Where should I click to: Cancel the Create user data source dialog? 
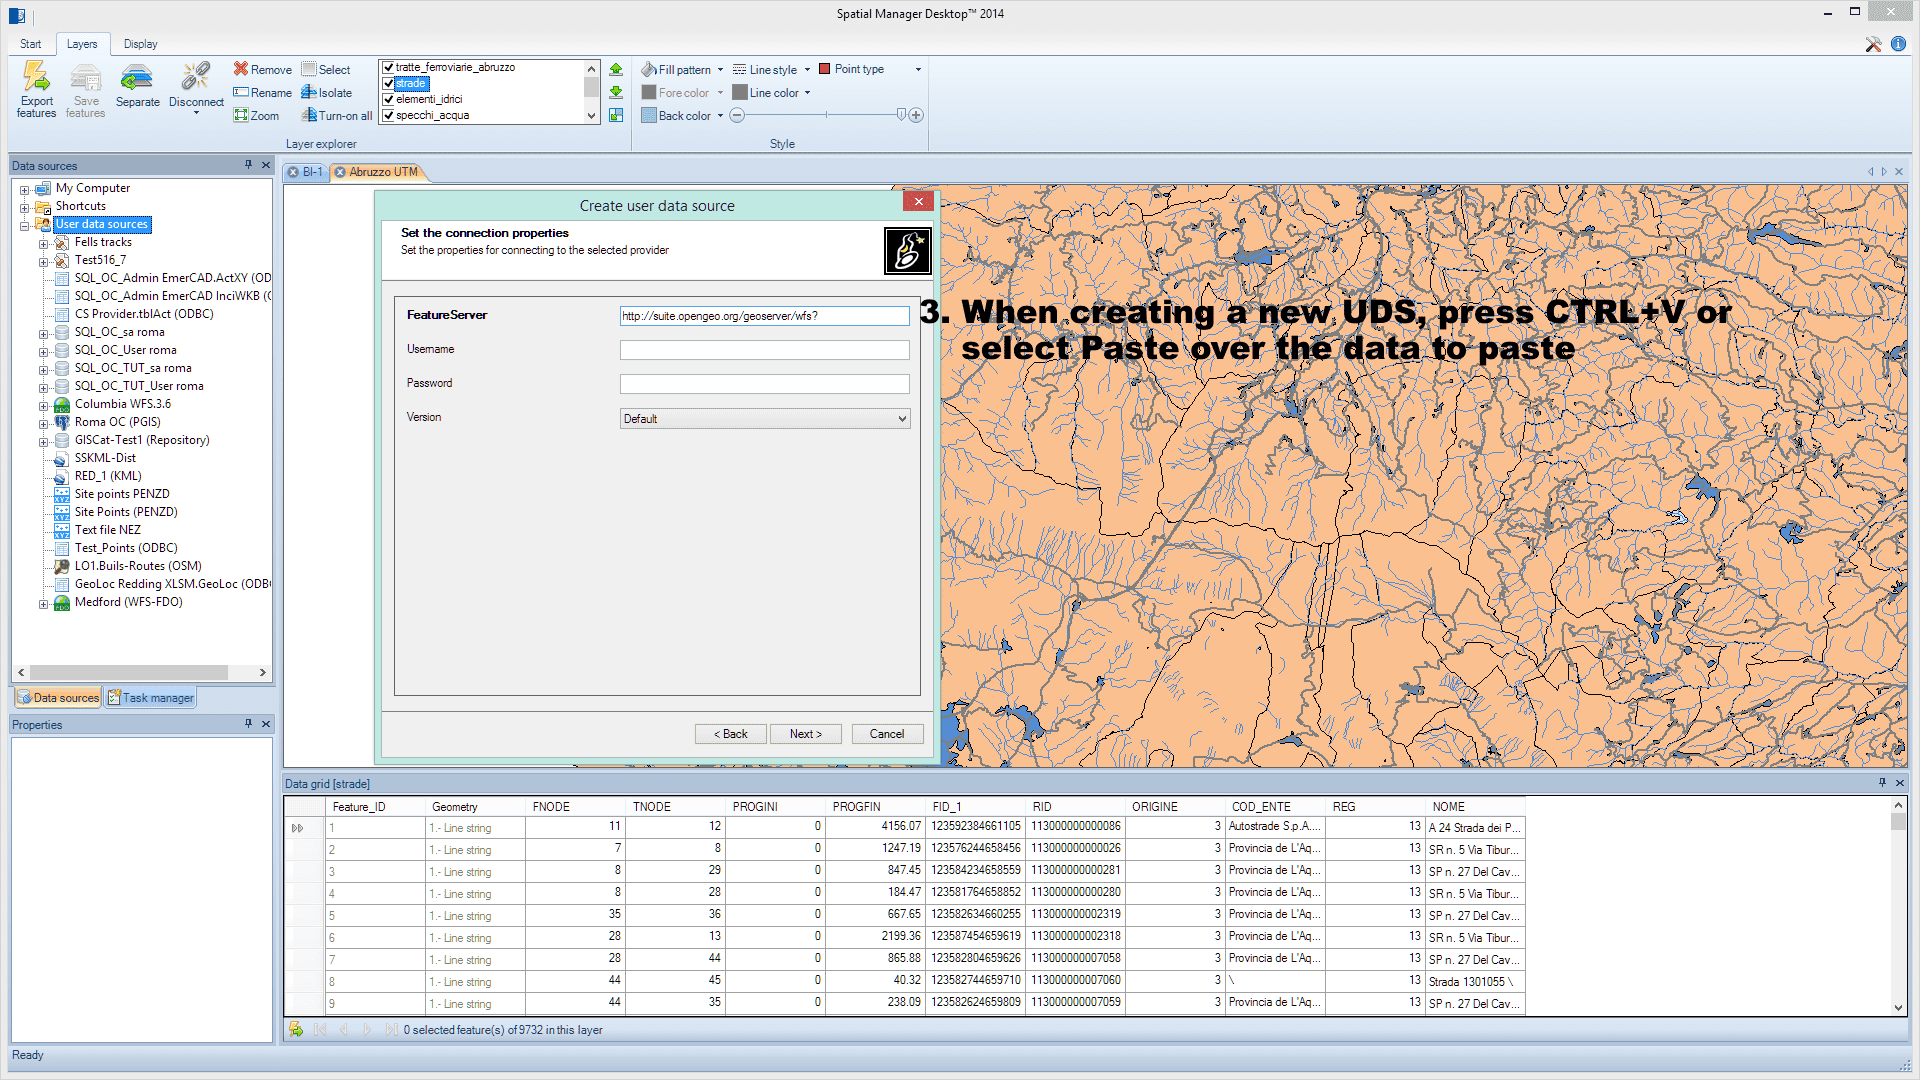click(887, 733)
